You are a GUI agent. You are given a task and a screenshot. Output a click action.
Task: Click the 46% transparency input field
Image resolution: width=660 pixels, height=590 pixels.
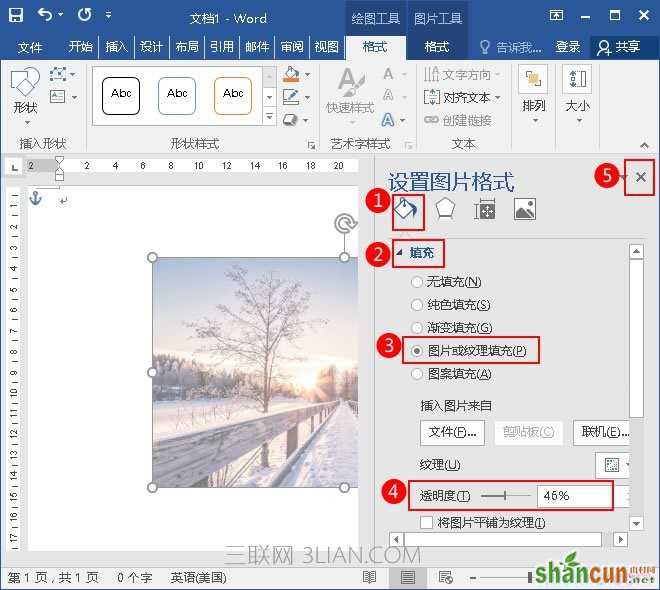point(574,496)
